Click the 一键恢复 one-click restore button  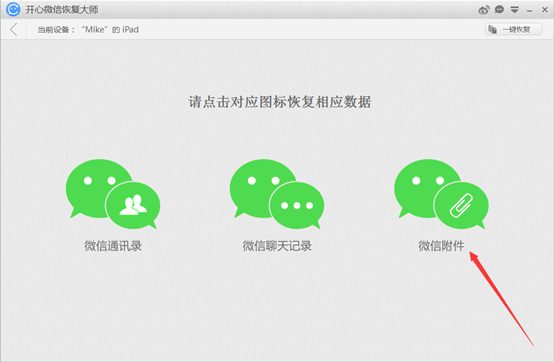click(513, 29)
